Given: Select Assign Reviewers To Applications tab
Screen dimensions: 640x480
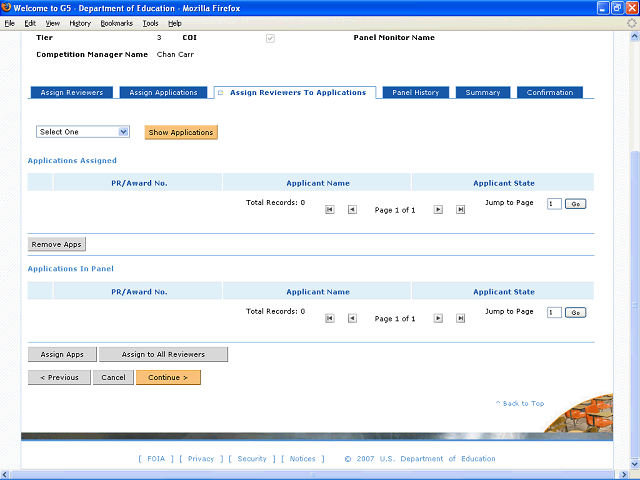Looking at the screenshot, I should click(x=295, y=92).
